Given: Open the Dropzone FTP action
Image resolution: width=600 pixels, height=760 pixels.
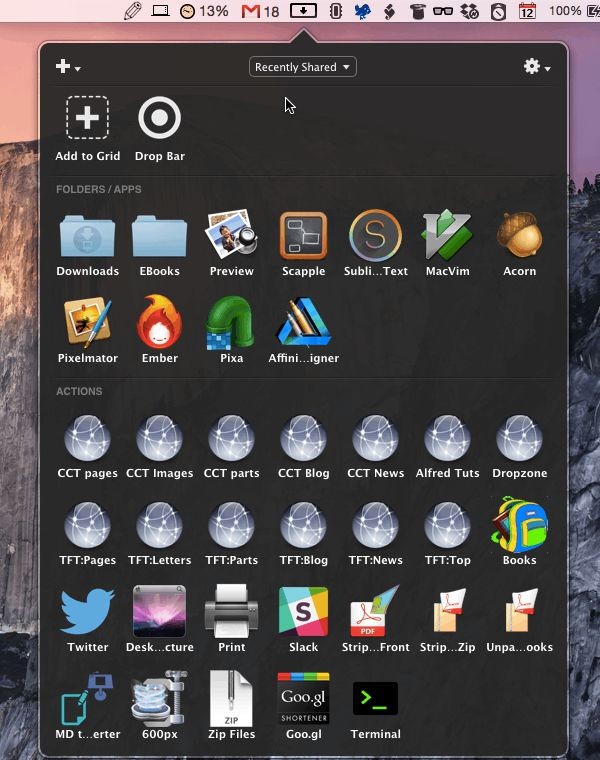Looking at the screenshot, I should (520, 438).
